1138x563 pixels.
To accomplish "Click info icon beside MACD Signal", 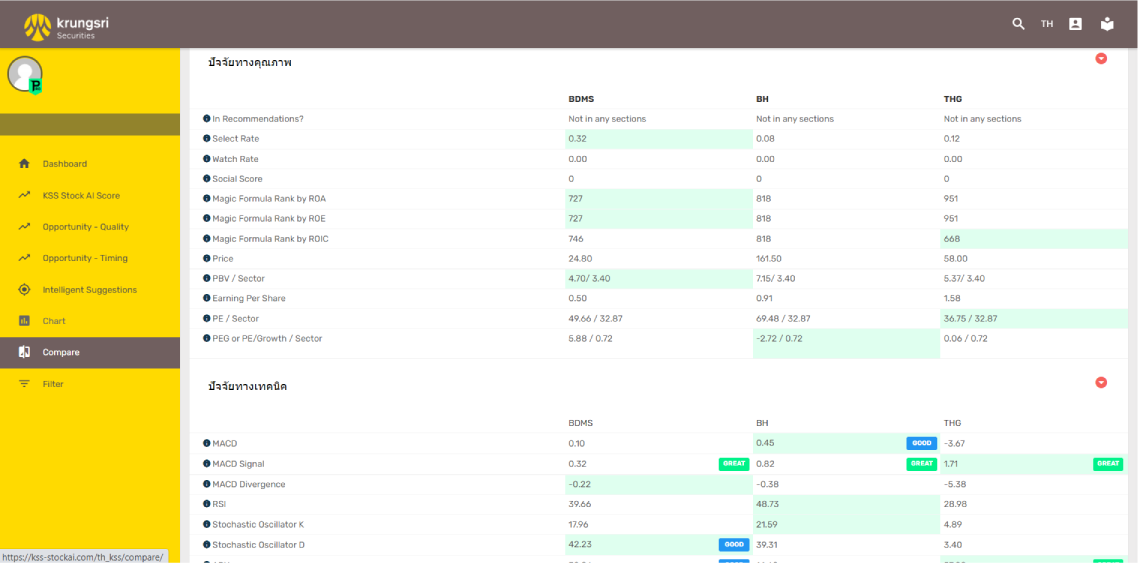I will point(207,464).
